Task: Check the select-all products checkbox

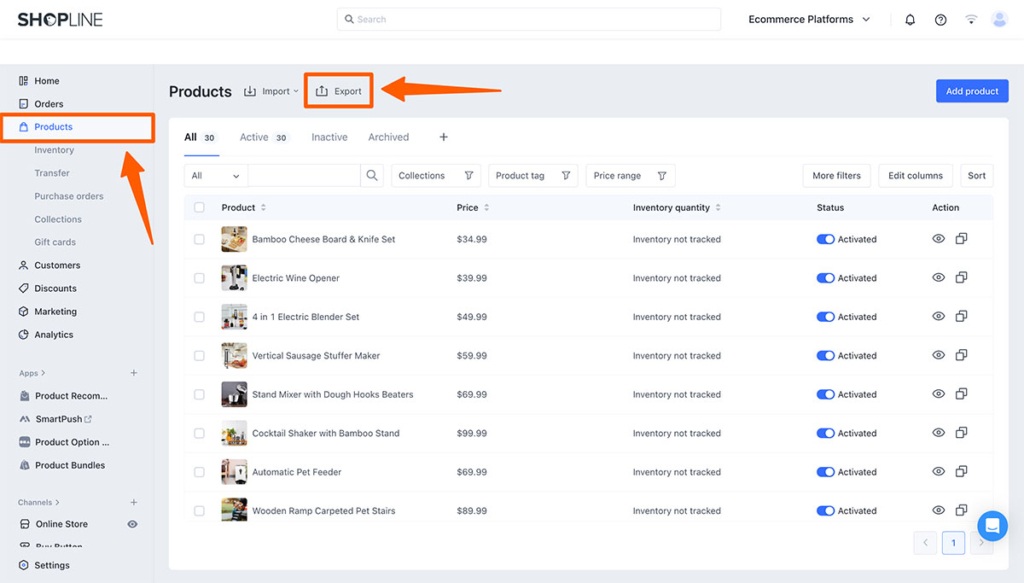Action: click(199, 207)
